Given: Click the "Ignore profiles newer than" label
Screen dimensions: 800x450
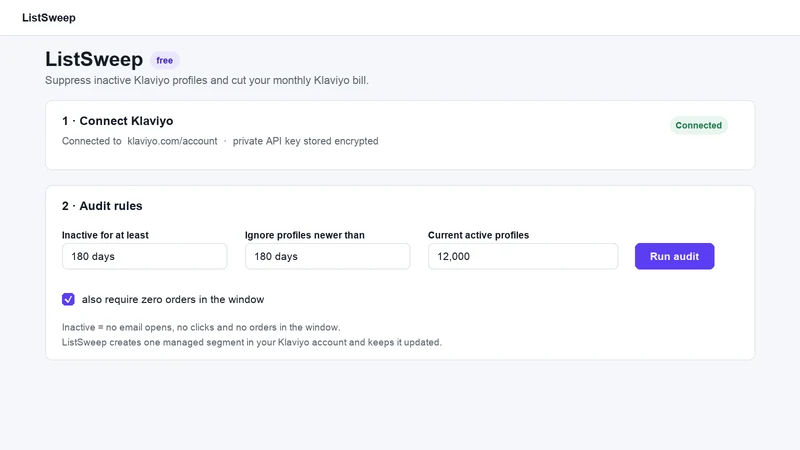Looking at the screenshot, I should pyautogui.click(x=305, y=235).
